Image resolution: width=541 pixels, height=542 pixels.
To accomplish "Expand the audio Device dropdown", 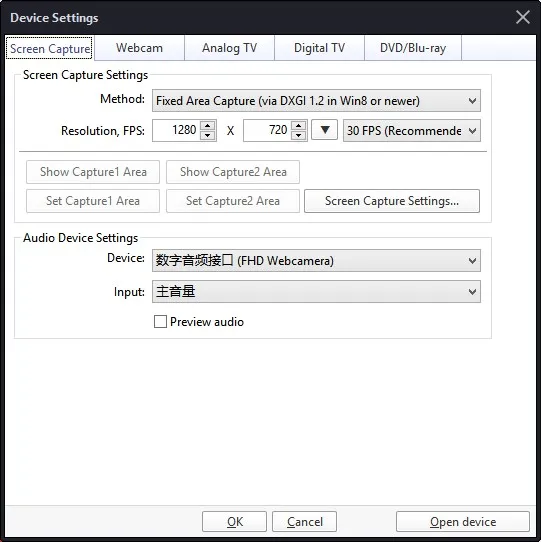I will (316, 261).
